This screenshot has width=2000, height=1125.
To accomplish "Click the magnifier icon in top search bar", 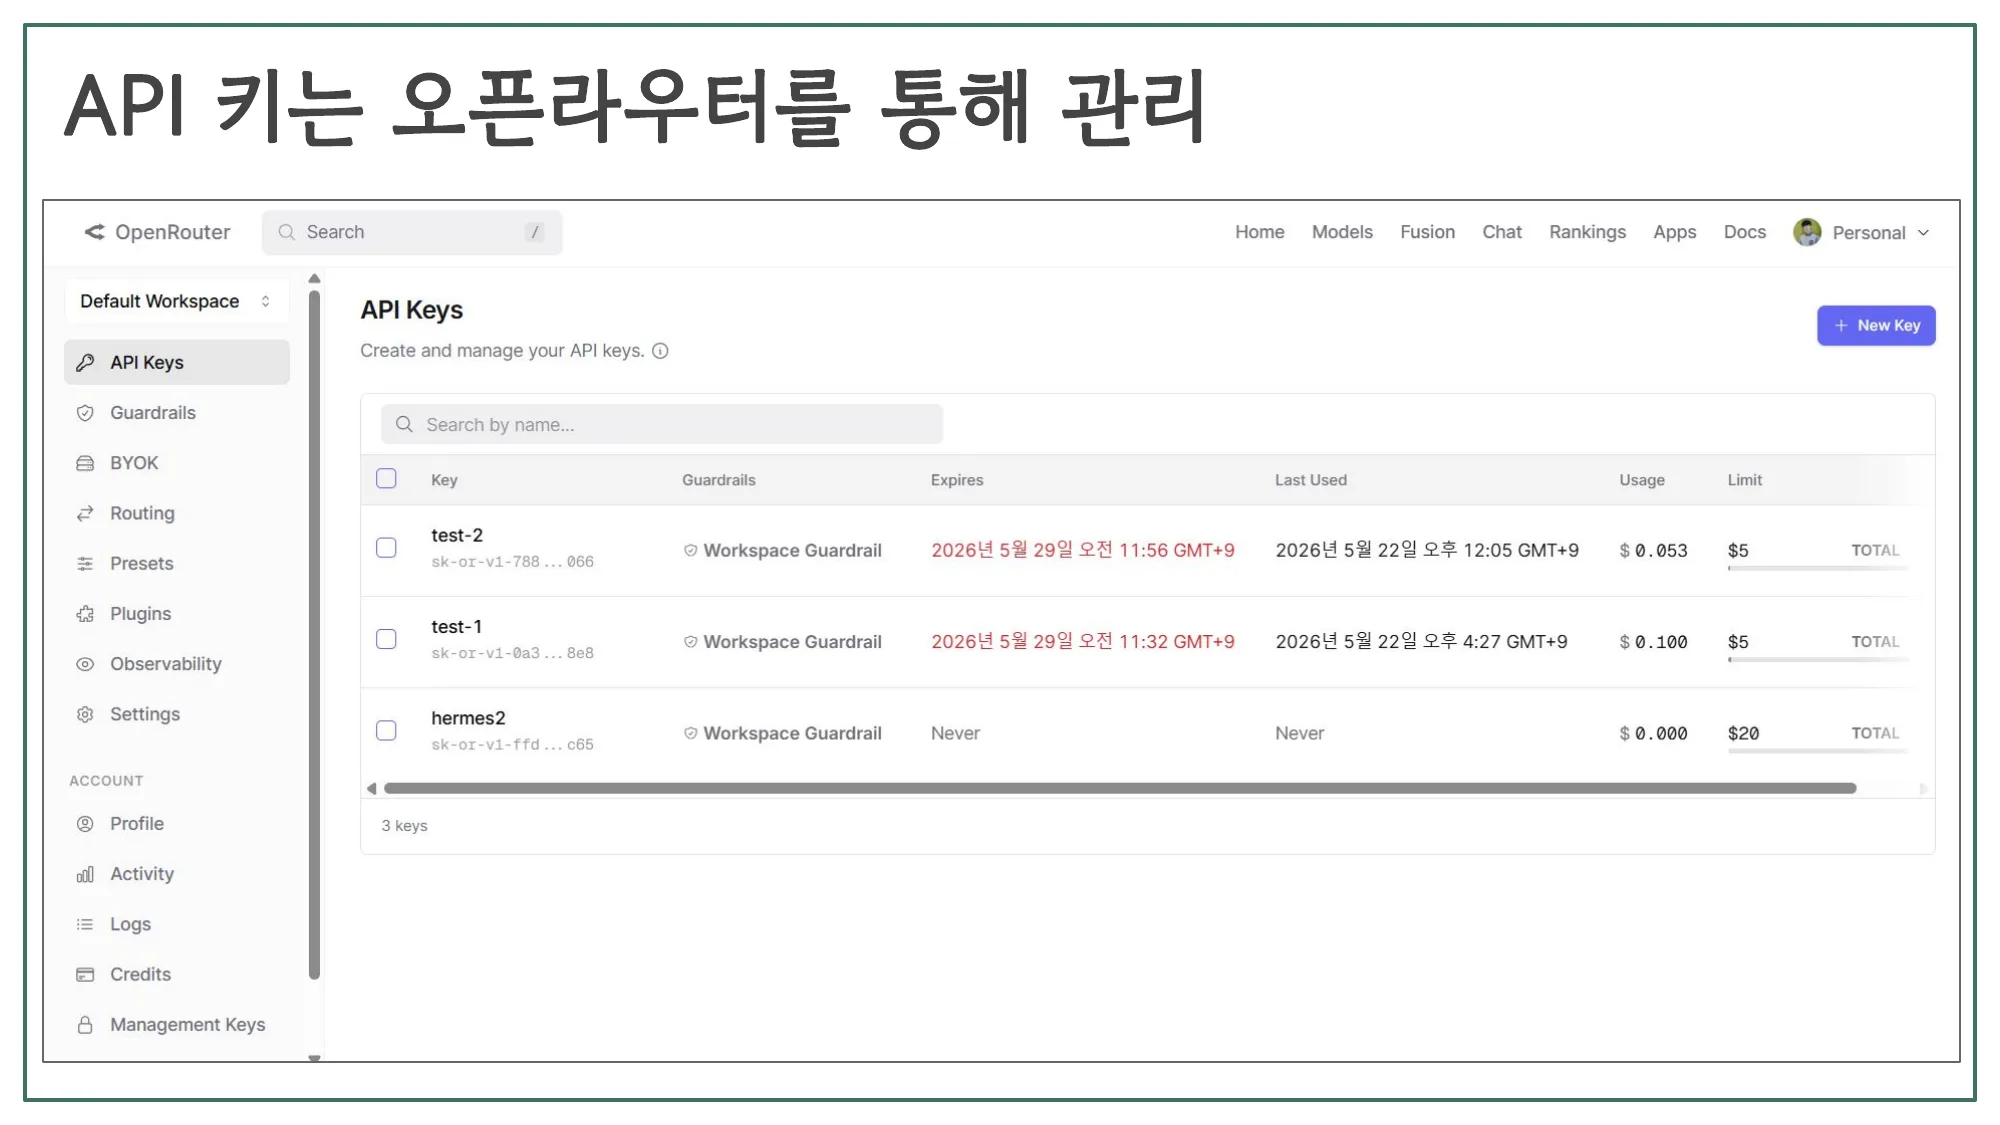I will click(x=286, y=232).
